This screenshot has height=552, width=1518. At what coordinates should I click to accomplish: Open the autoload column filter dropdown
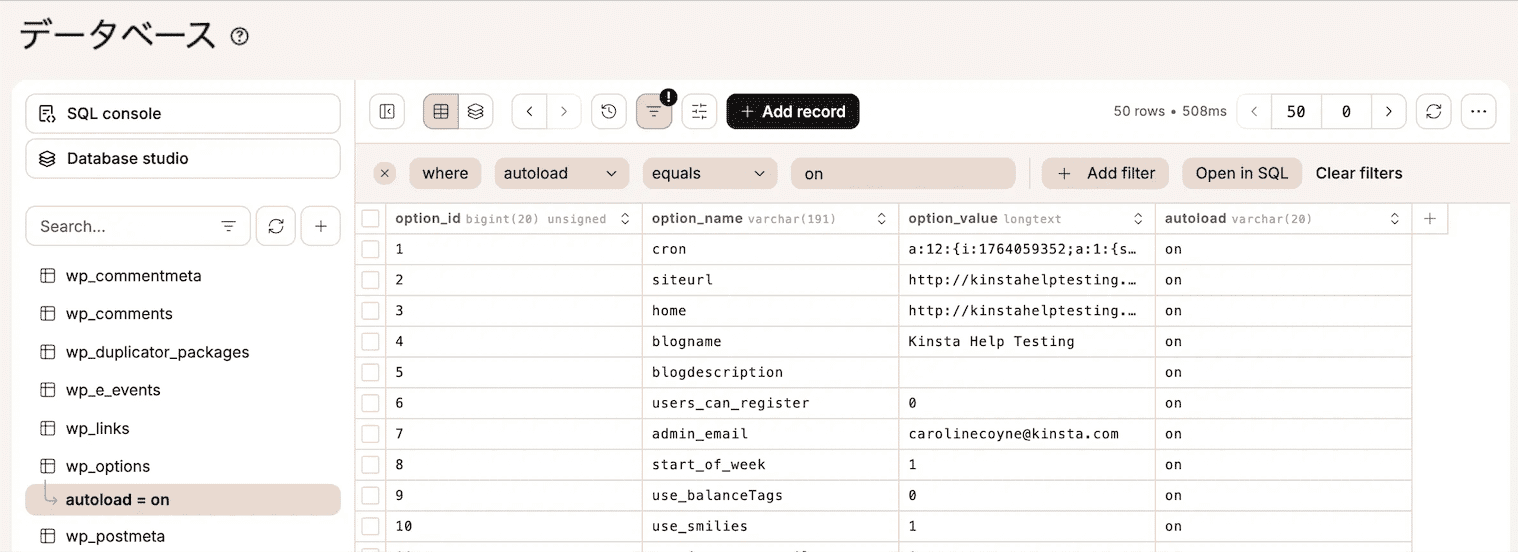click(561, 173)
